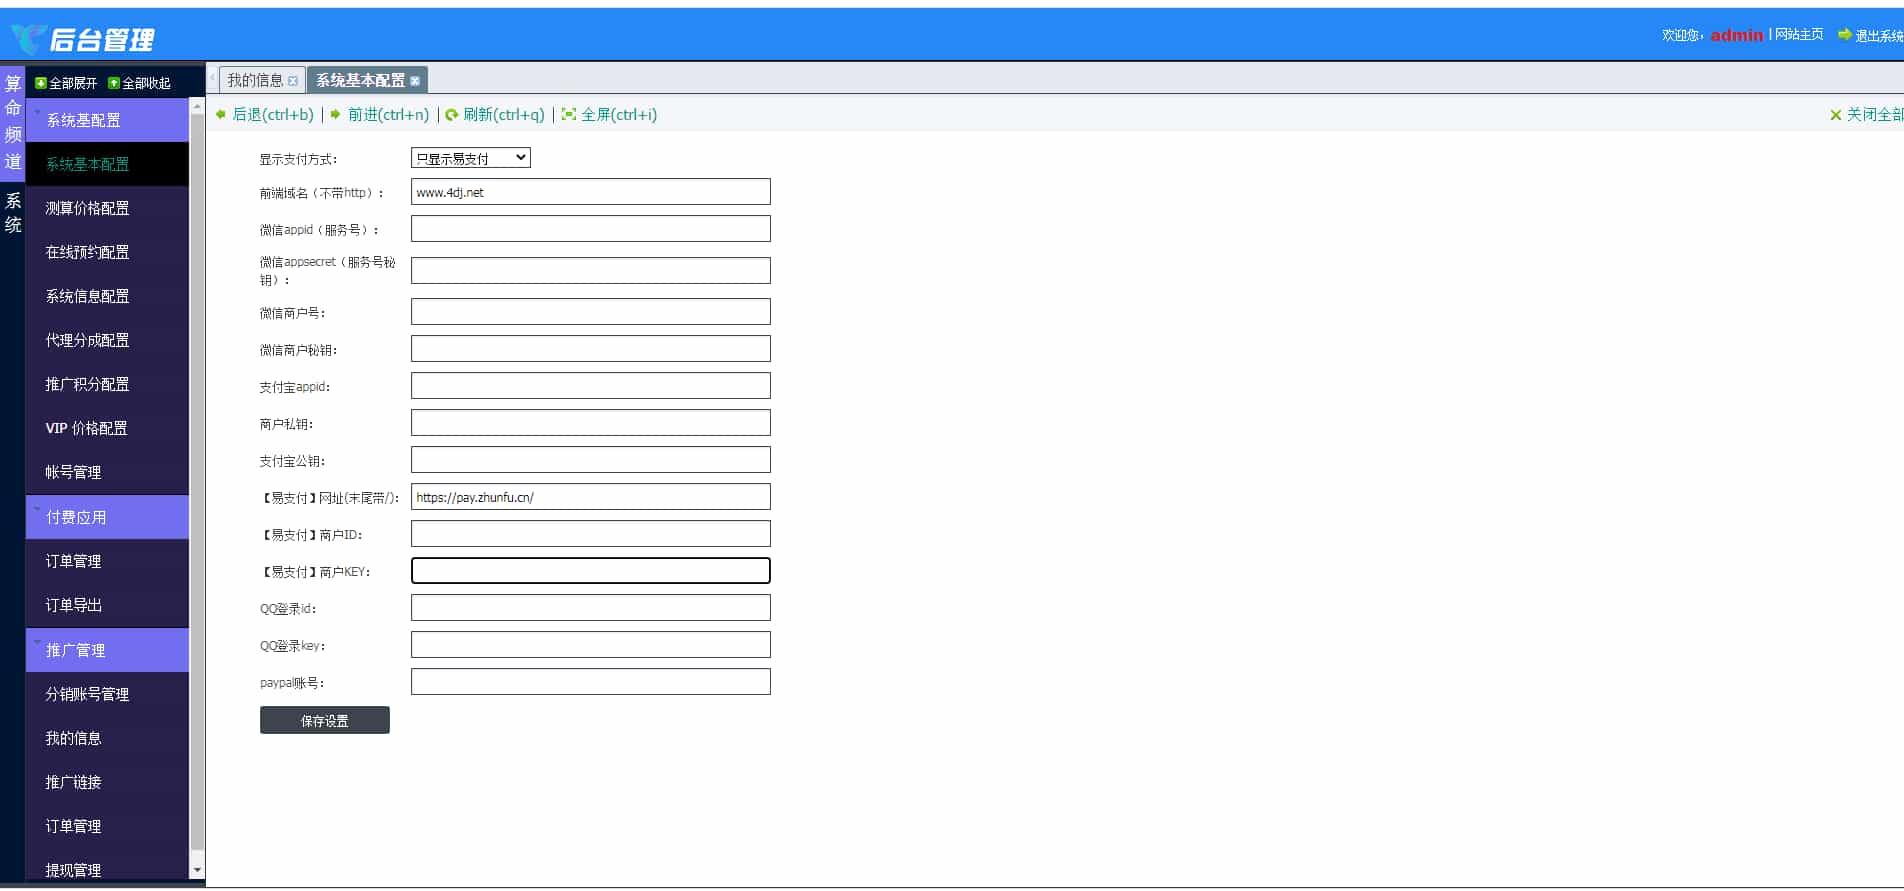
Task: Collapse the 推广管理 sidebar group
Action: point(107,650)
